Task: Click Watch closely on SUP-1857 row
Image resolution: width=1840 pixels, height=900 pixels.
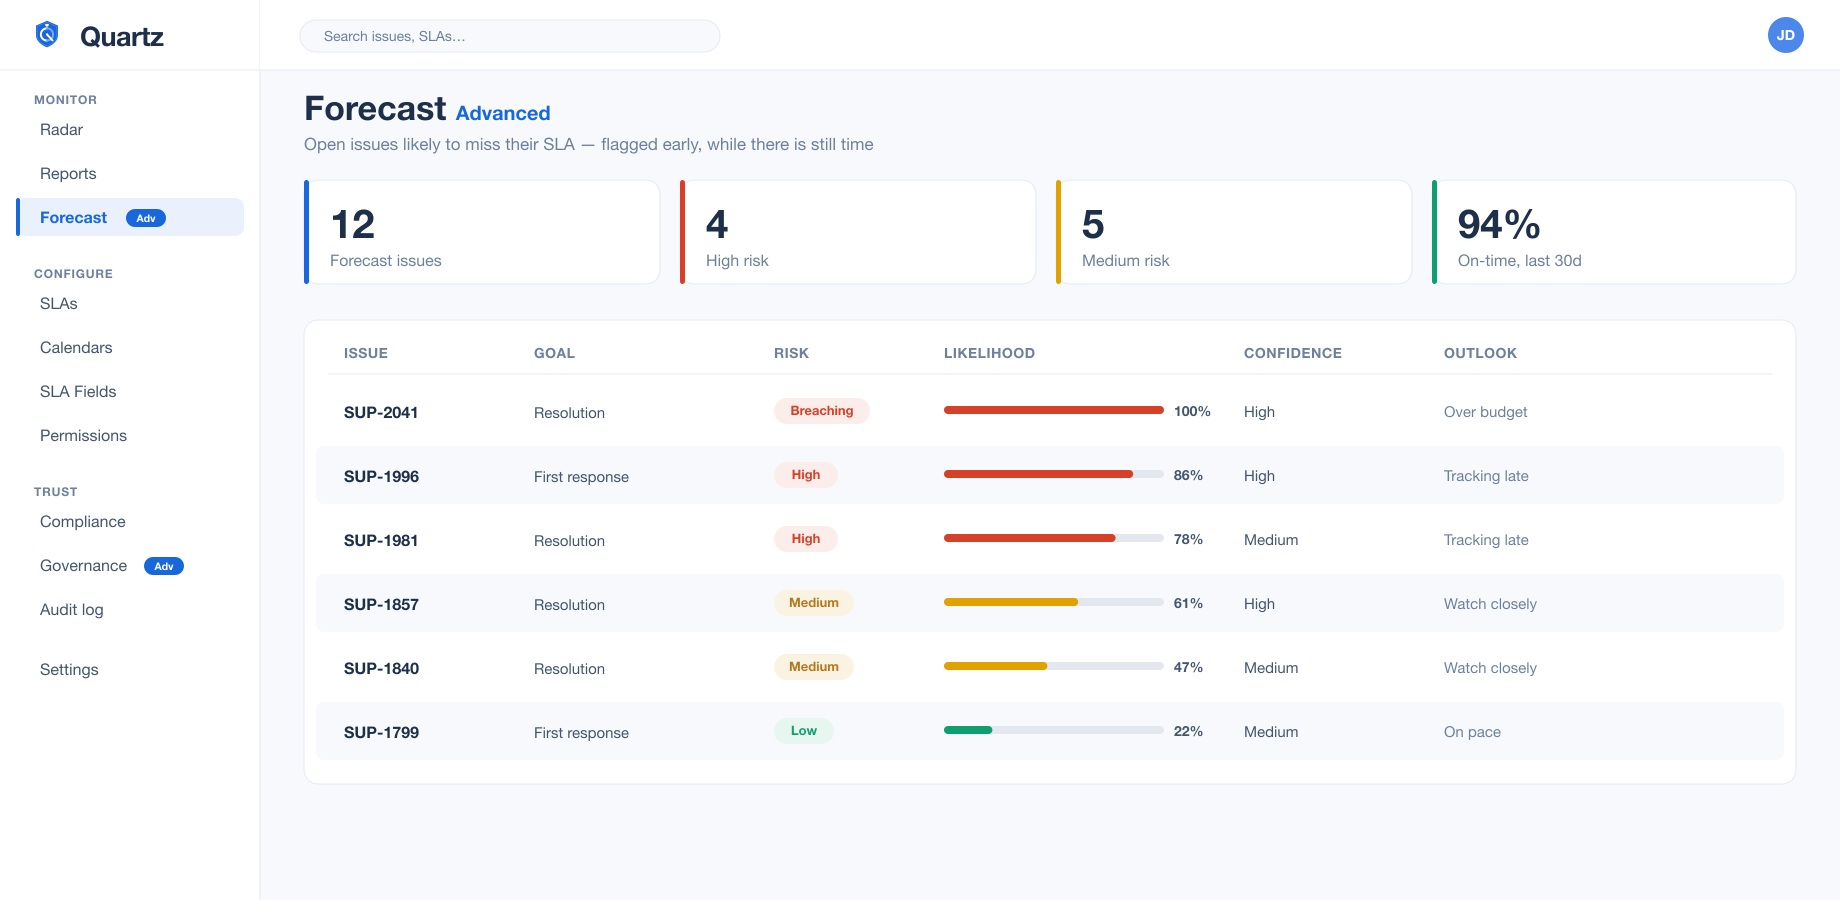Action: 1490,604
